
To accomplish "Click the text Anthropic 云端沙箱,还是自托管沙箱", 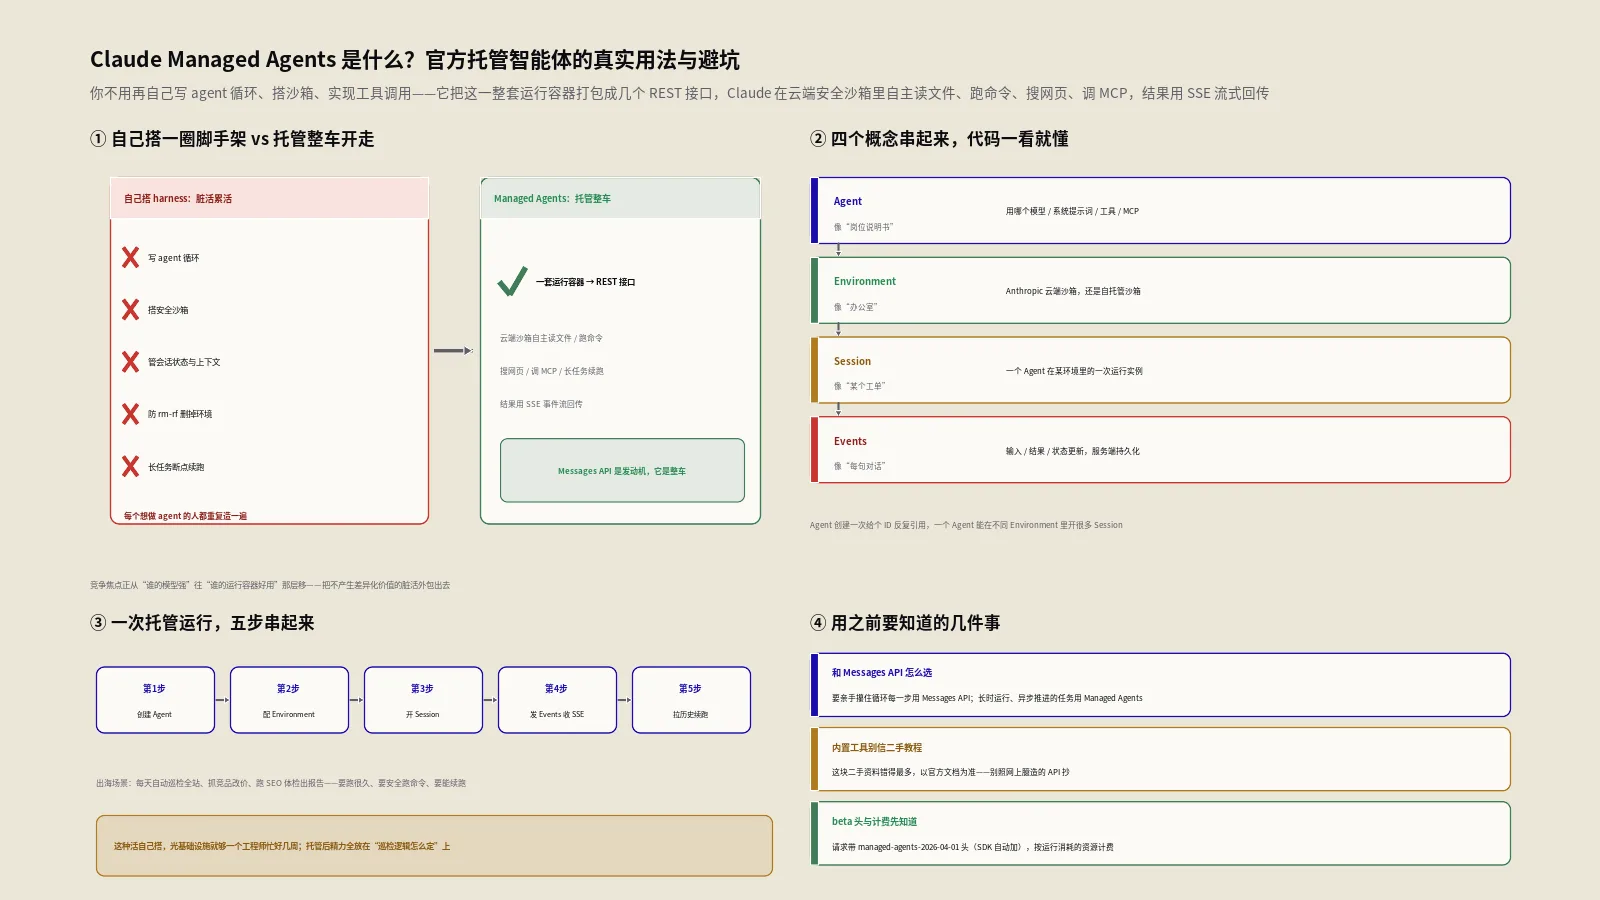I will click(1073, 291).
